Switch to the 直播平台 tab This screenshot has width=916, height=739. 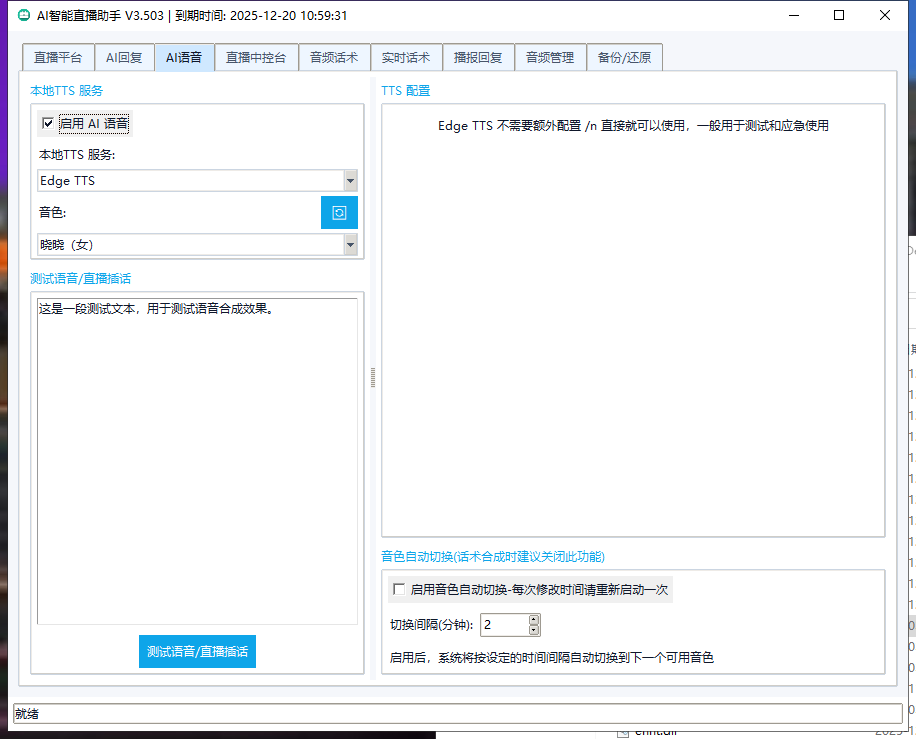(x=58, y=58)
